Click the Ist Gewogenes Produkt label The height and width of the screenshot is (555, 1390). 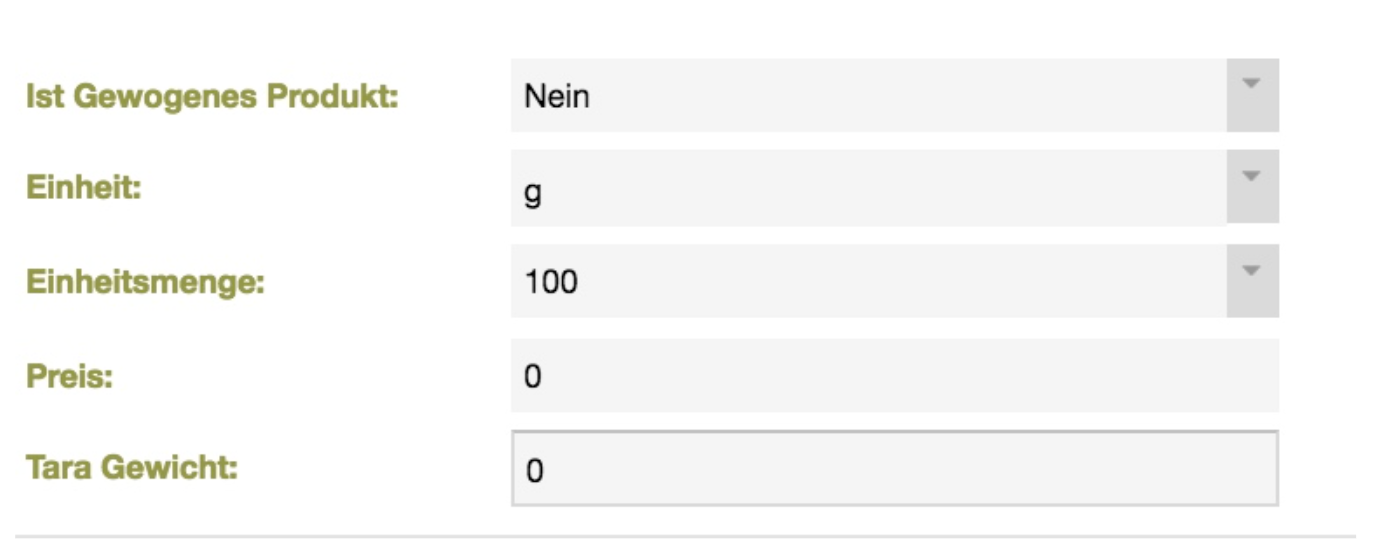(x=212, y=98)
